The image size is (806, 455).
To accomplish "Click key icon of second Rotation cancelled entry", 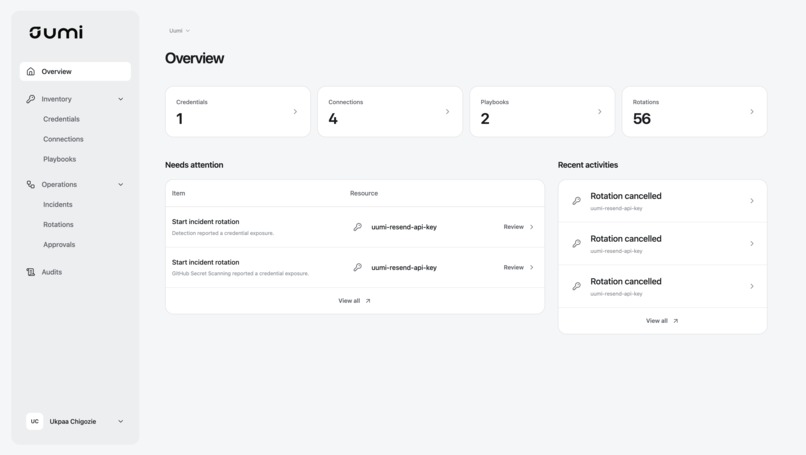I will 577,244.
